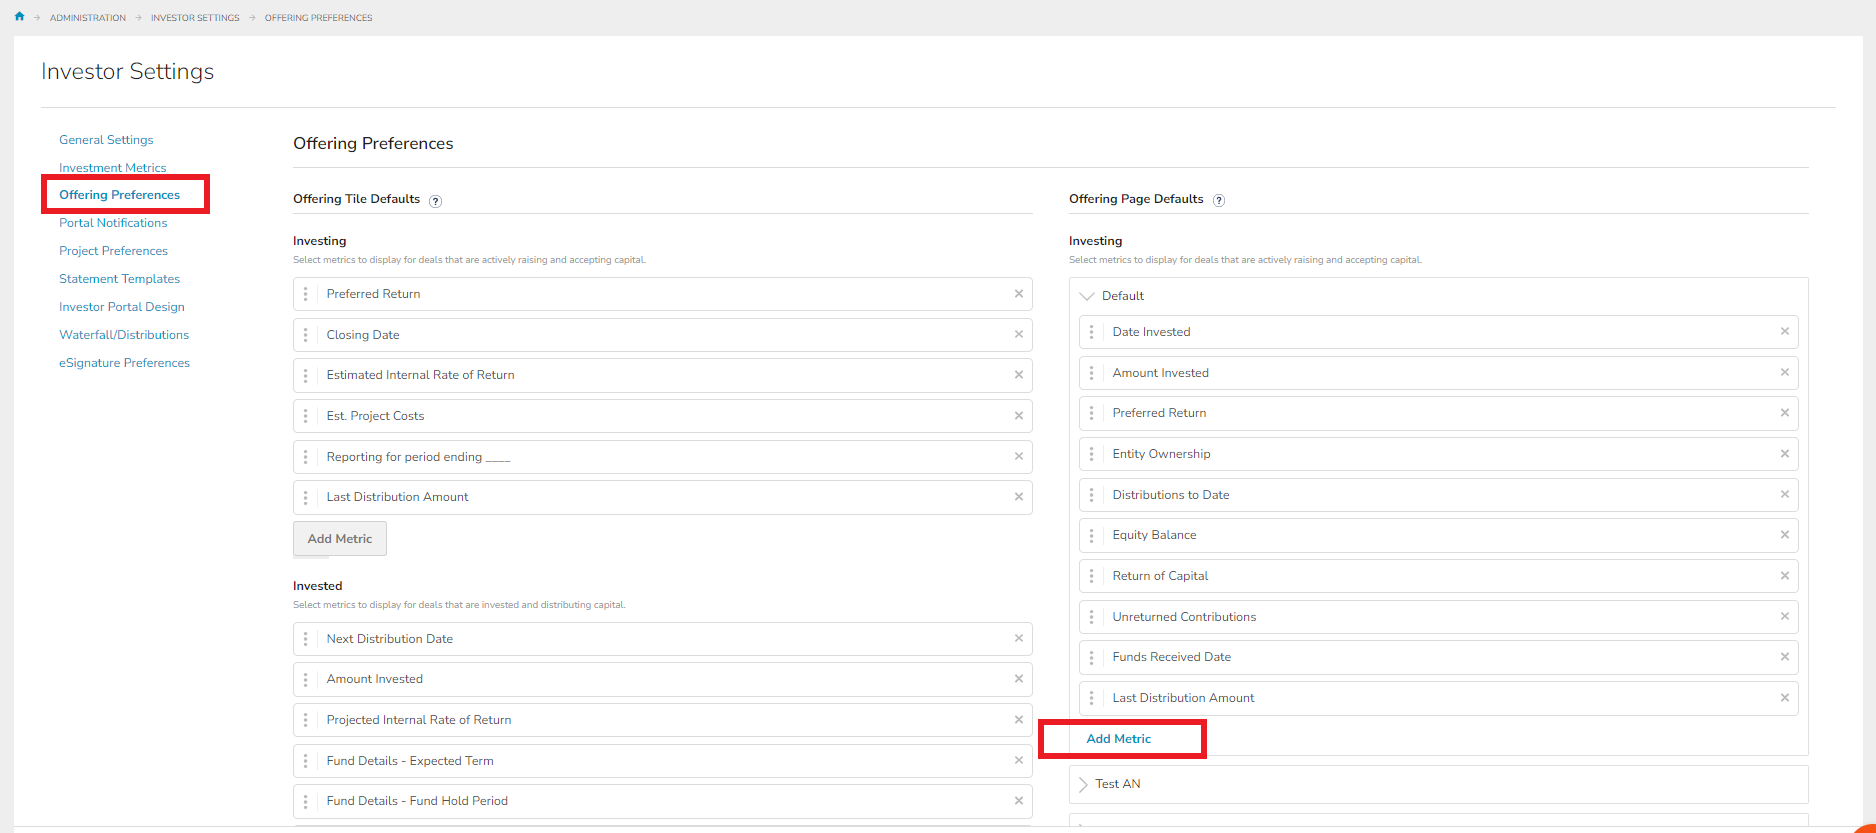Remove Estimated Internal Rate of Return metric
This screenshot has height=833, width=1876.
(x=1019, y=375)
